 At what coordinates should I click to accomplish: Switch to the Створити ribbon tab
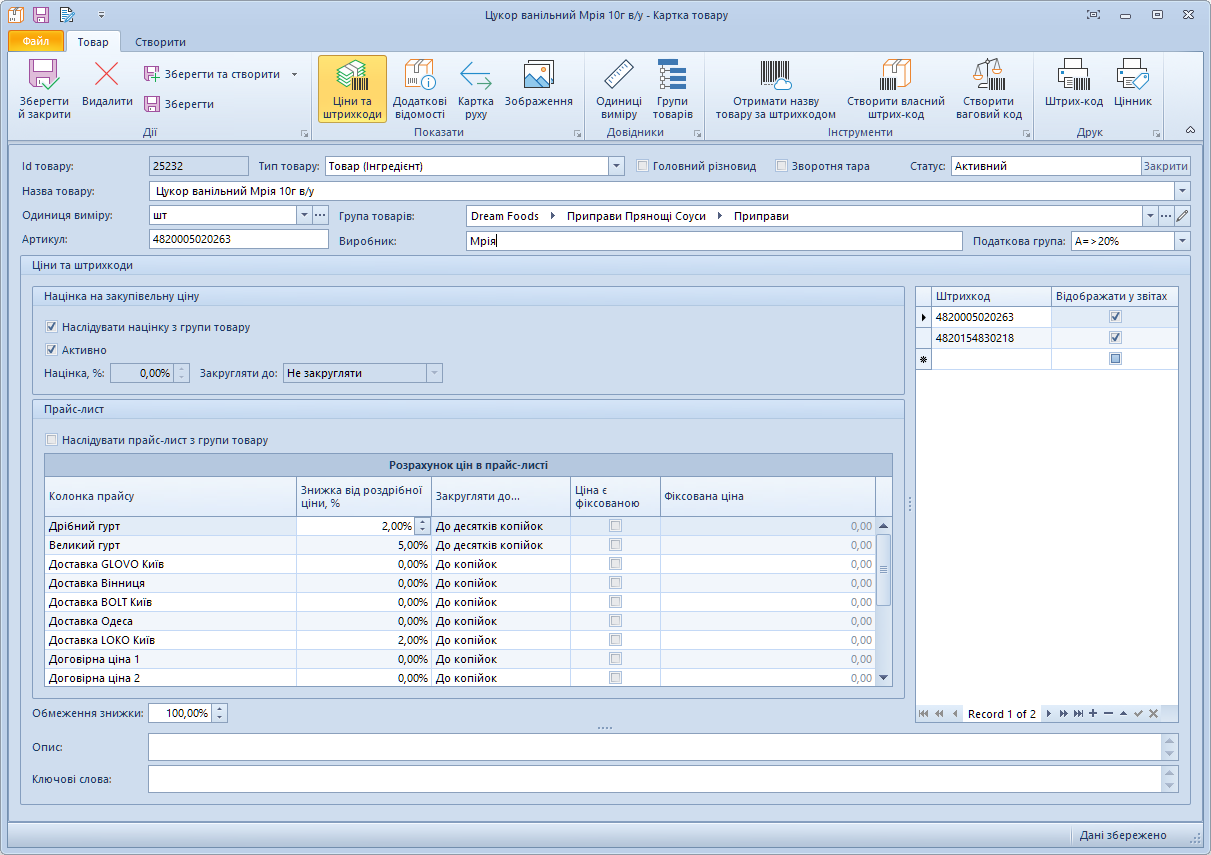pos(160,42)
